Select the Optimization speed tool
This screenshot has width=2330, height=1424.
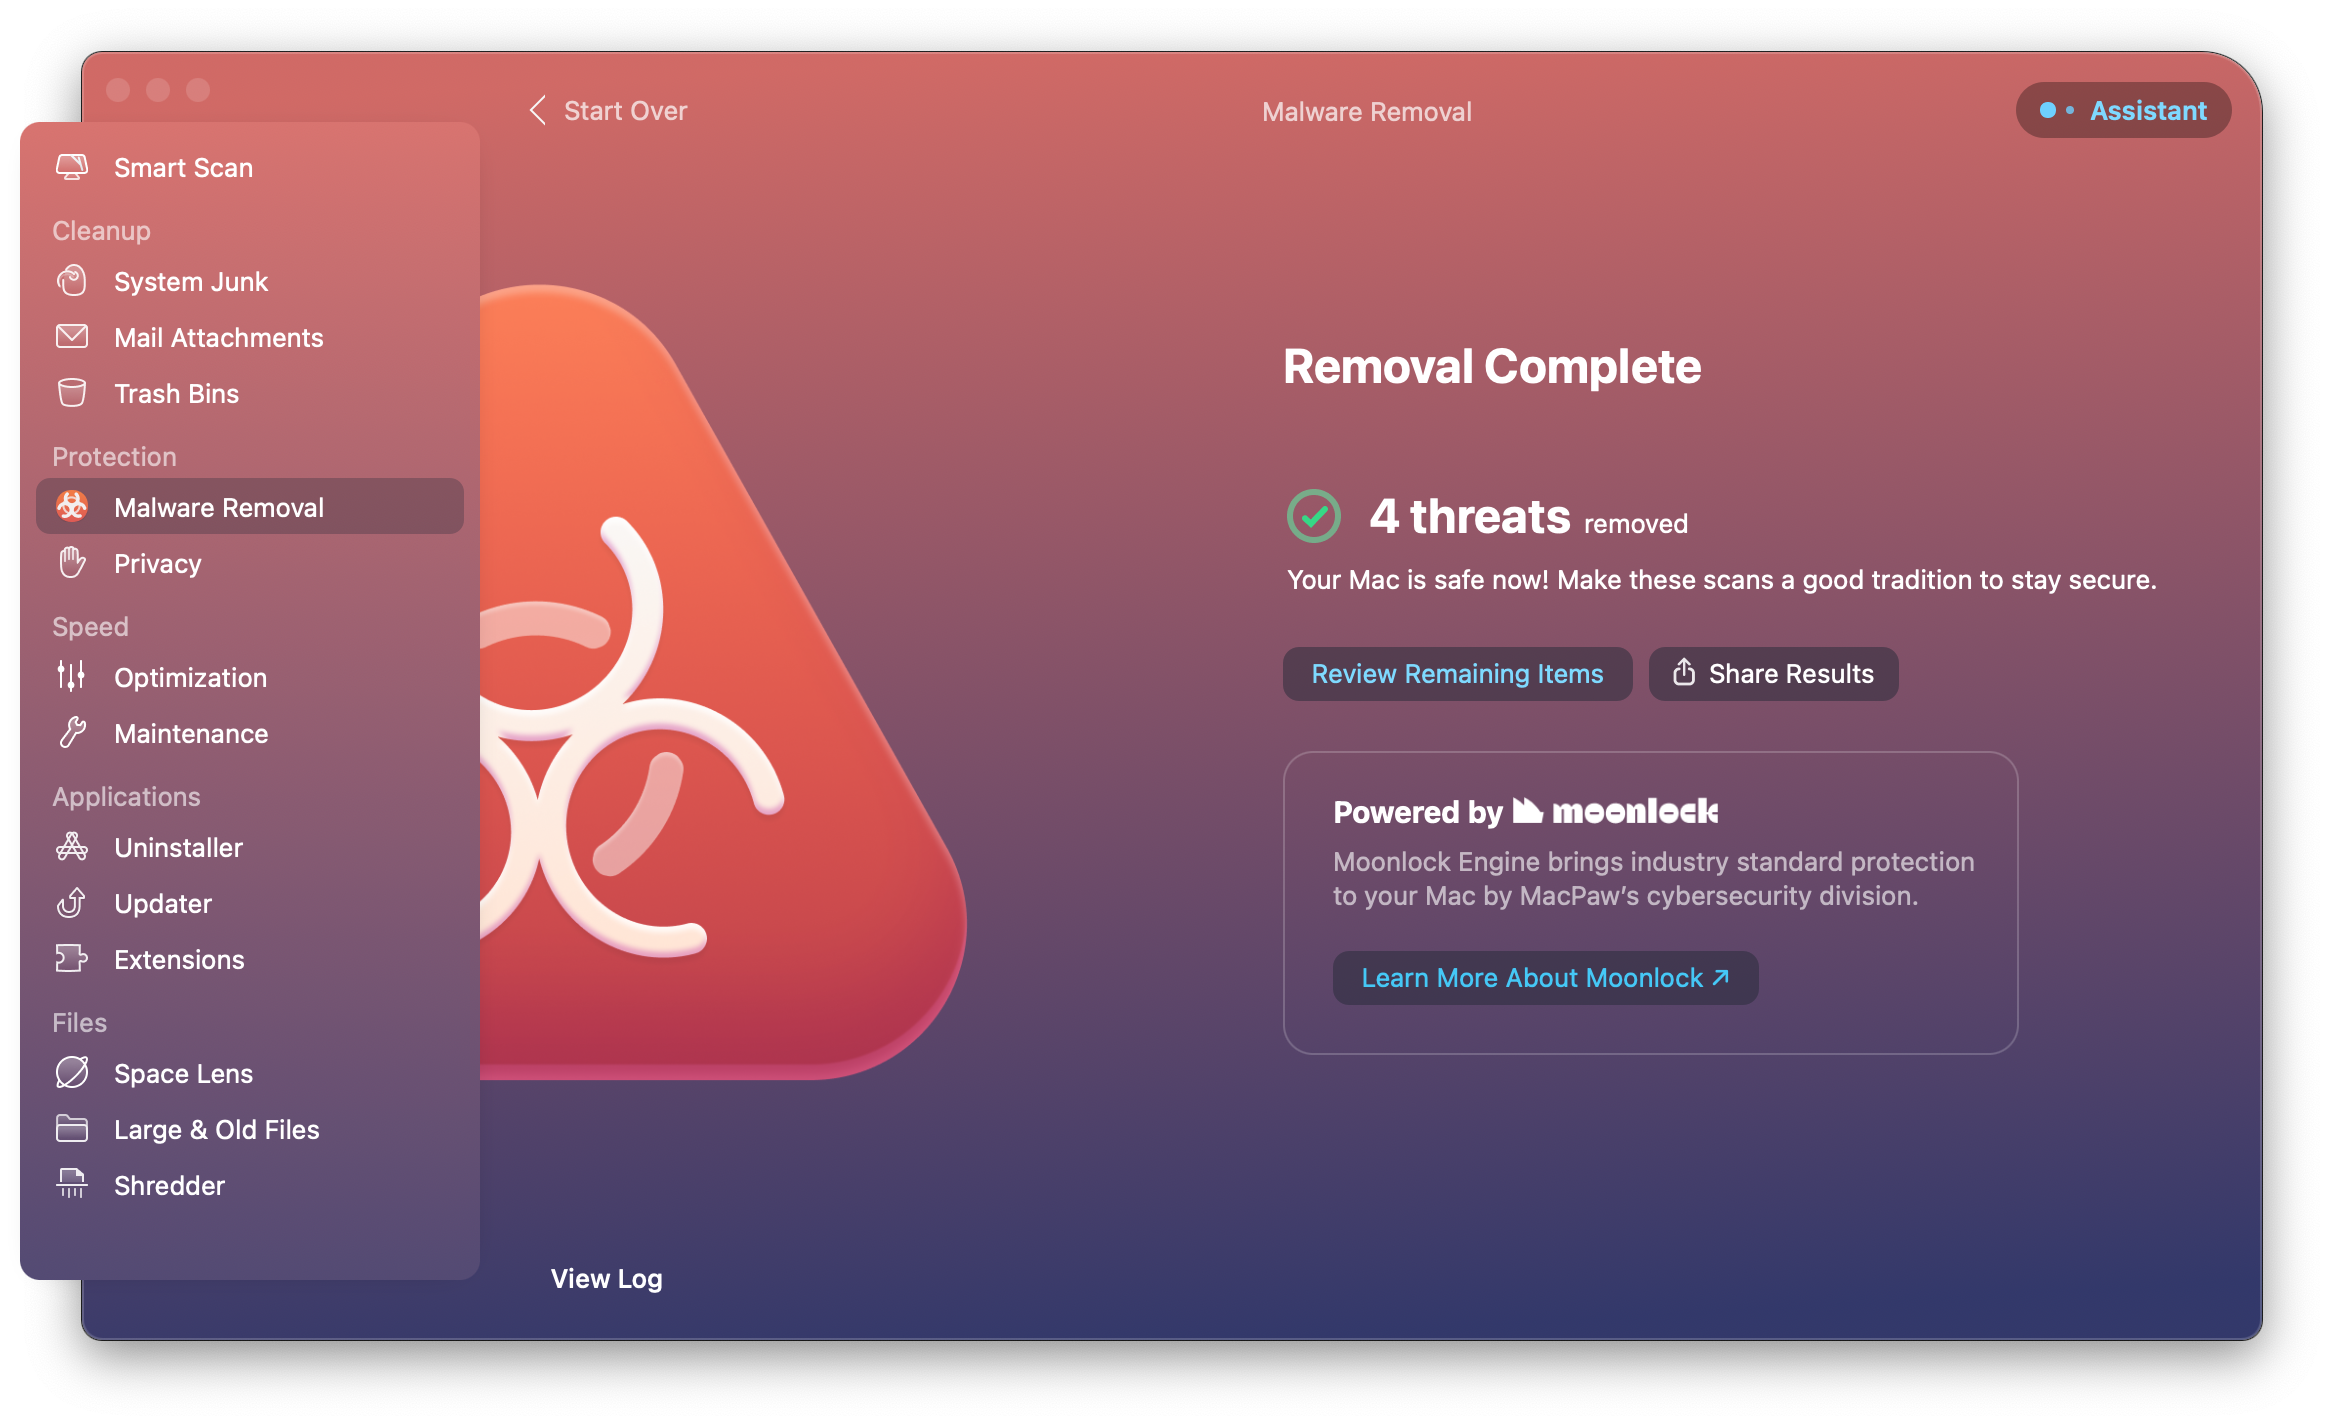point(191,677)
